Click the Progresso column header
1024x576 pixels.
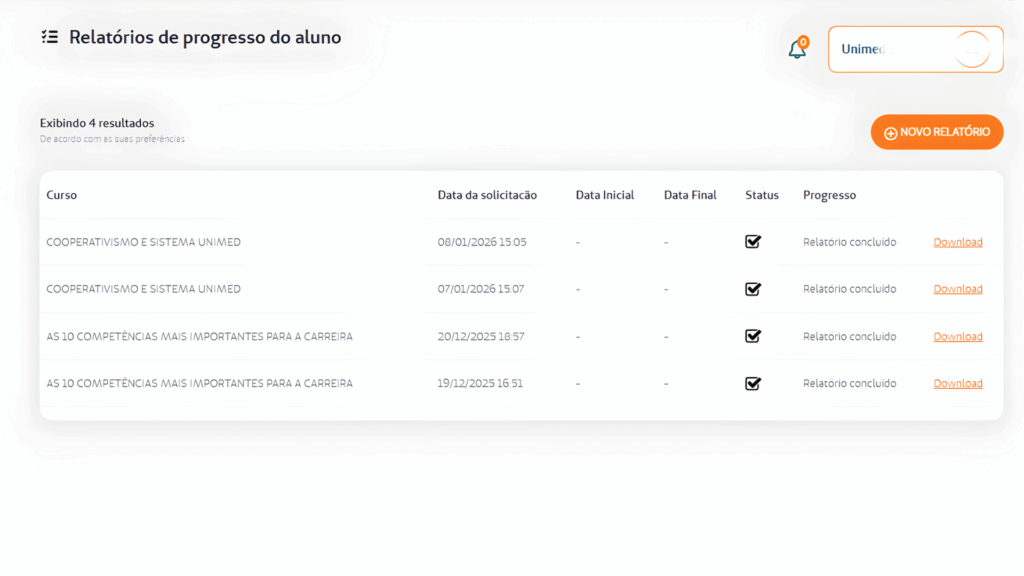(829, 195)
